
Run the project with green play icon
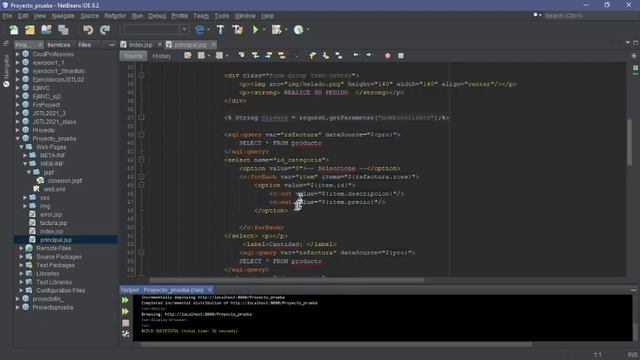pyautogui.click(x=256, y=29)
